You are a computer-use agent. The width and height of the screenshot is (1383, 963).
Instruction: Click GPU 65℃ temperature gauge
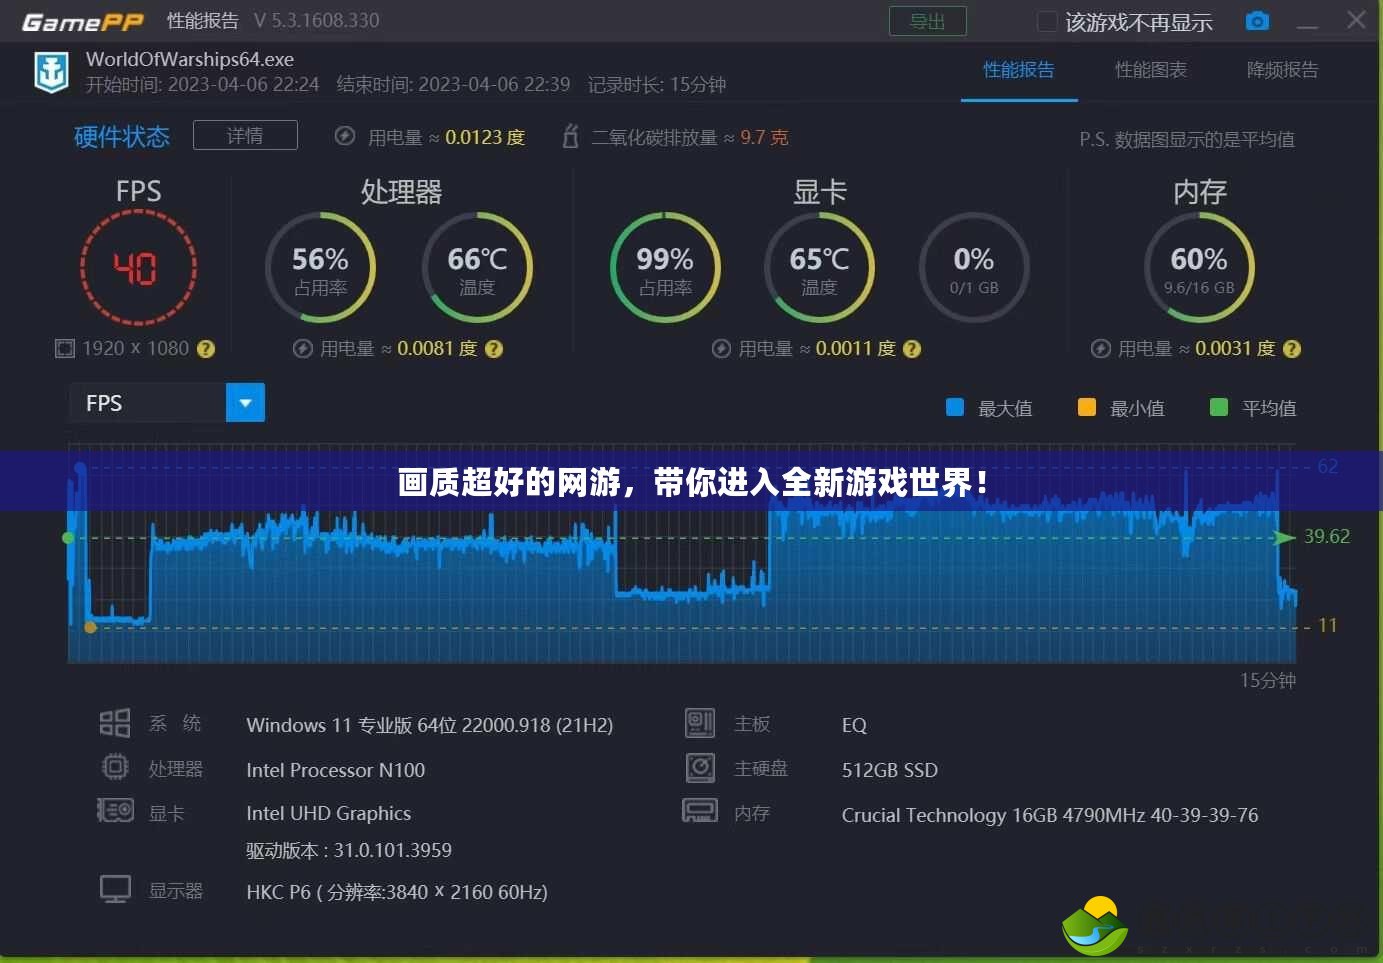pos(819,268)
